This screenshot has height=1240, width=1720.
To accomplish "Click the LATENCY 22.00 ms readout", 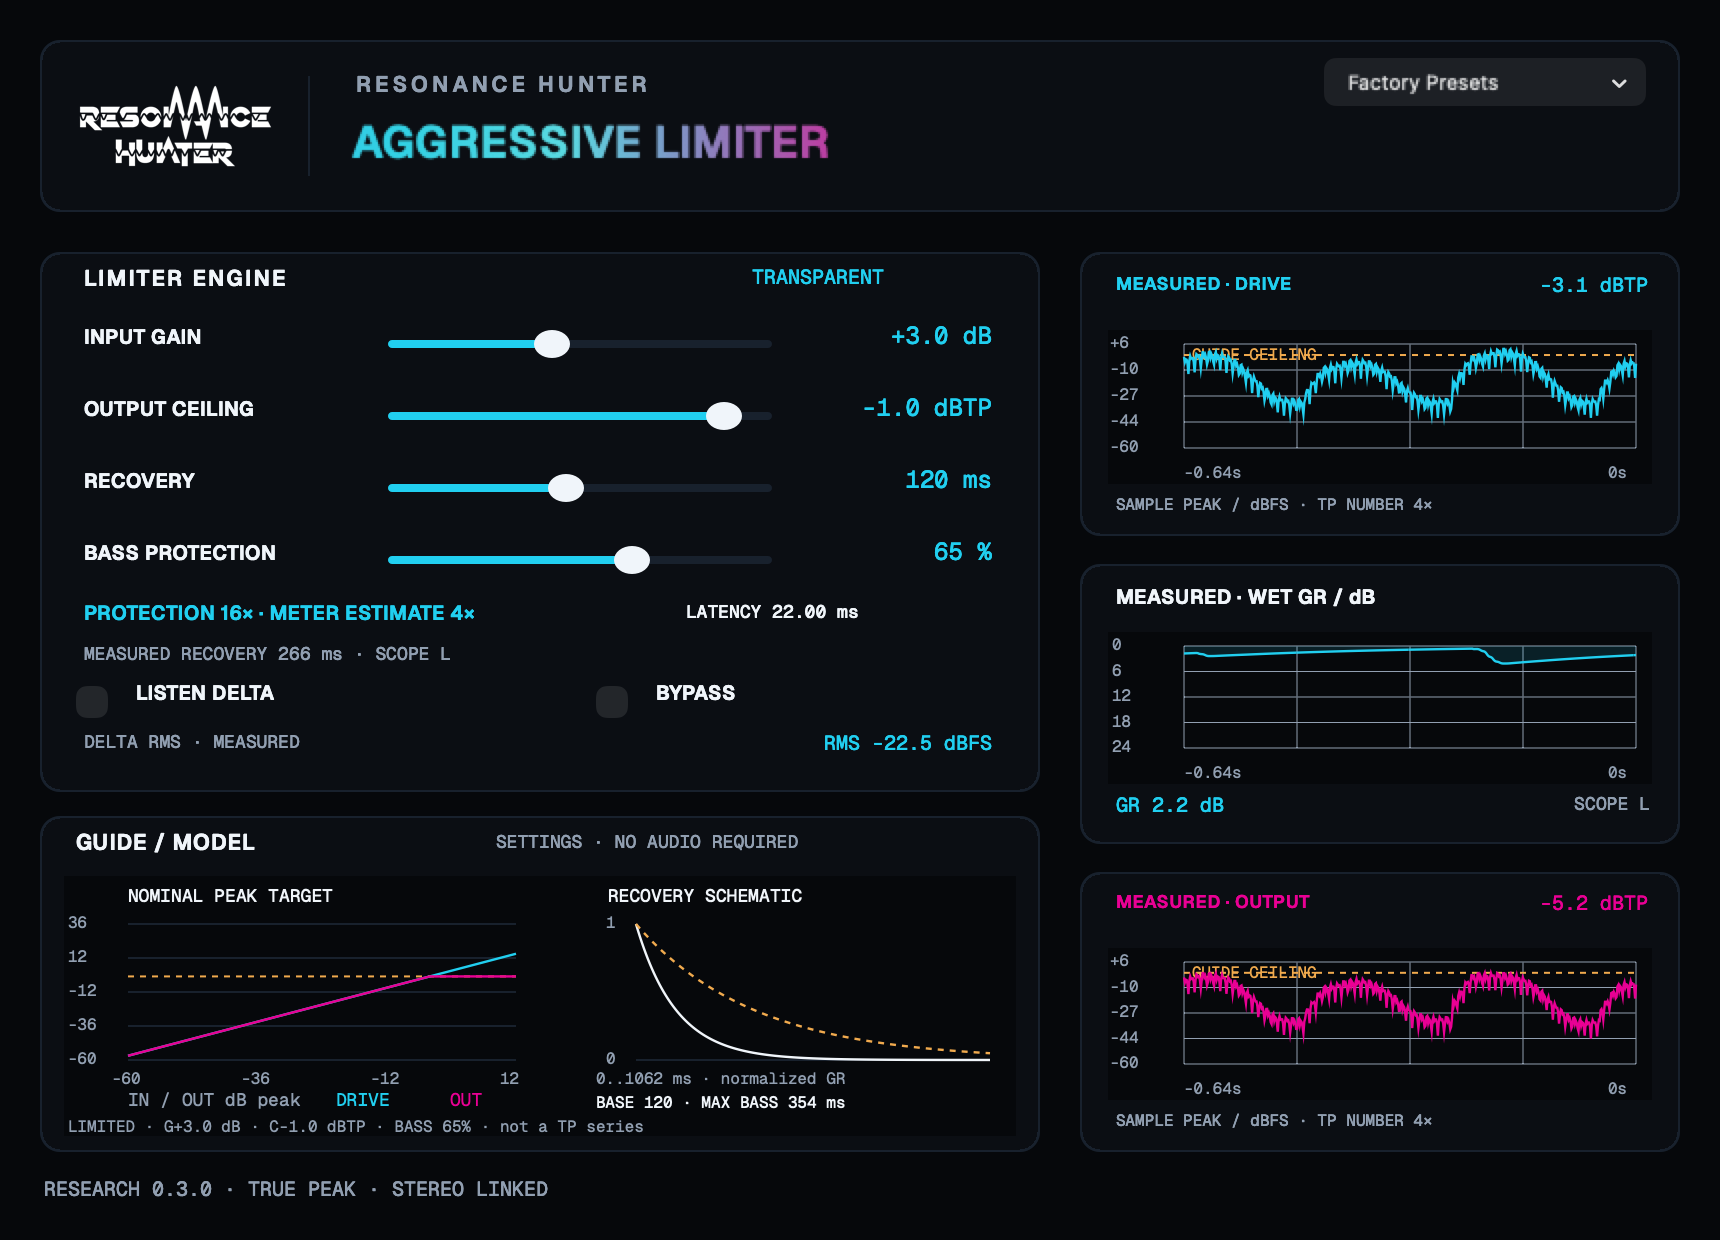I will point(772,612).
